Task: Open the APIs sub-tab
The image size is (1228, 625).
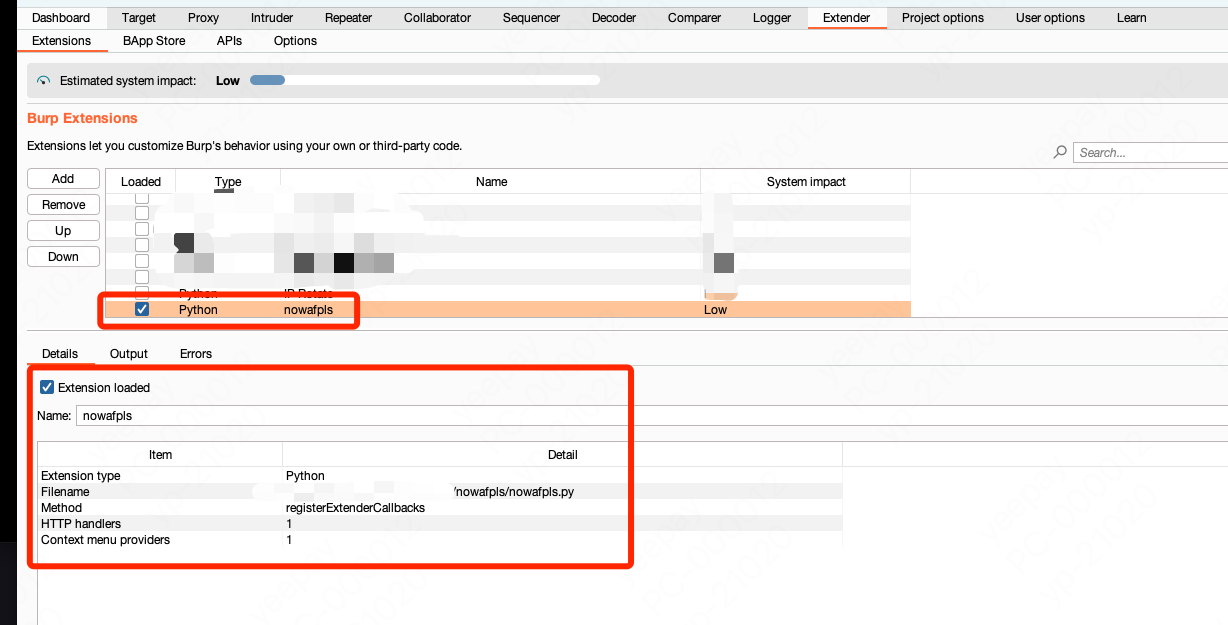Action: (x=229, y=41)
